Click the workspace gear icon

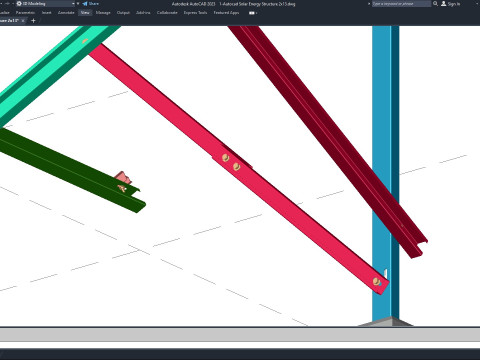pyautogui.click(x=19, y=4)
